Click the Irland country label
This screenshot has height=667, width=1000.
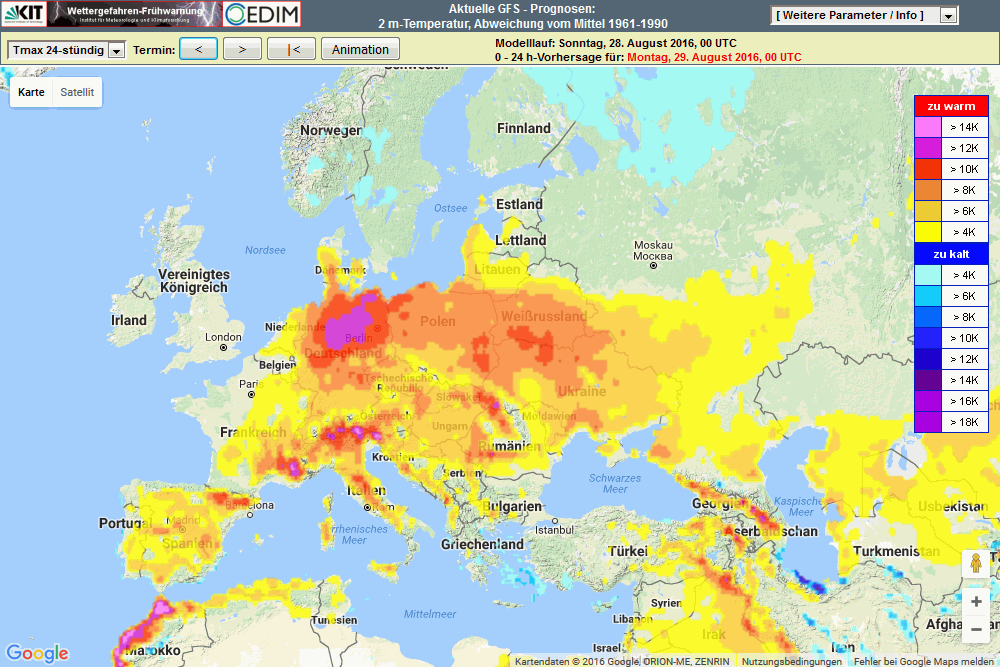[129, 320]
